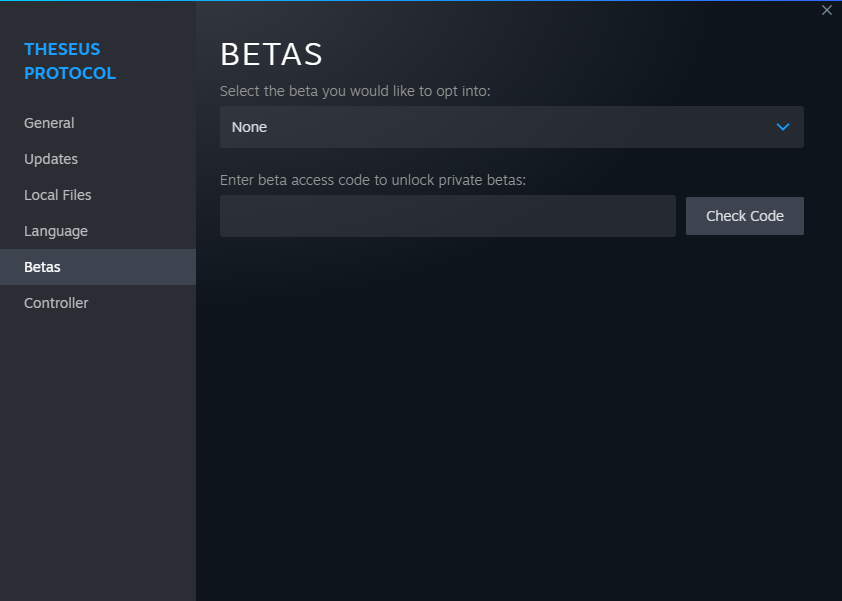Click the Betas sidebar tab
This screenshot has height=601, width=842.
coord(42,267)
